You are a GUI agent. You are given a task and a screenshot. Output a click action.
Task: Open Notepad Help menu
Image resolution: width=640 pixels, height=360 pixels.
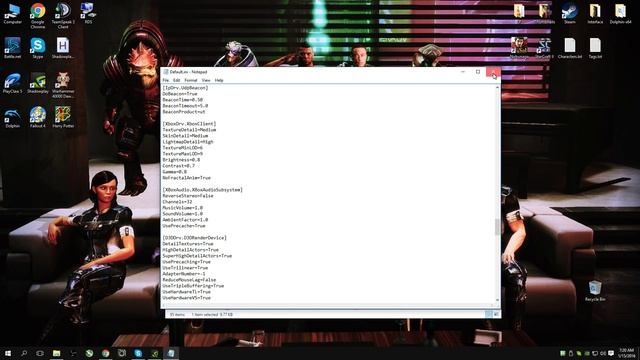point(219,80)
